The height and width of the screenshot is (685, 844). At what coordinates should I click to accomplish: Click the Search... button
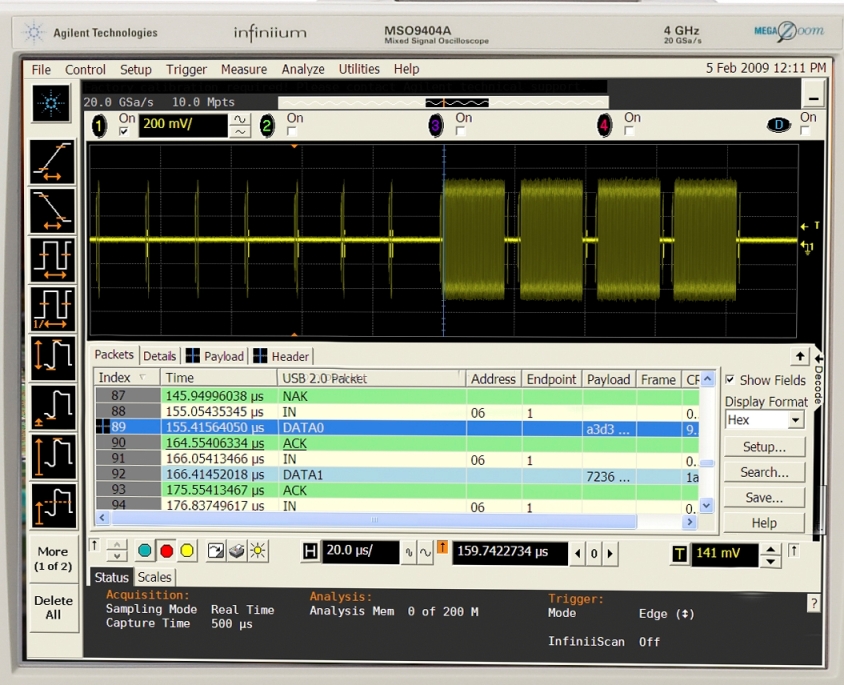point(764,472)
